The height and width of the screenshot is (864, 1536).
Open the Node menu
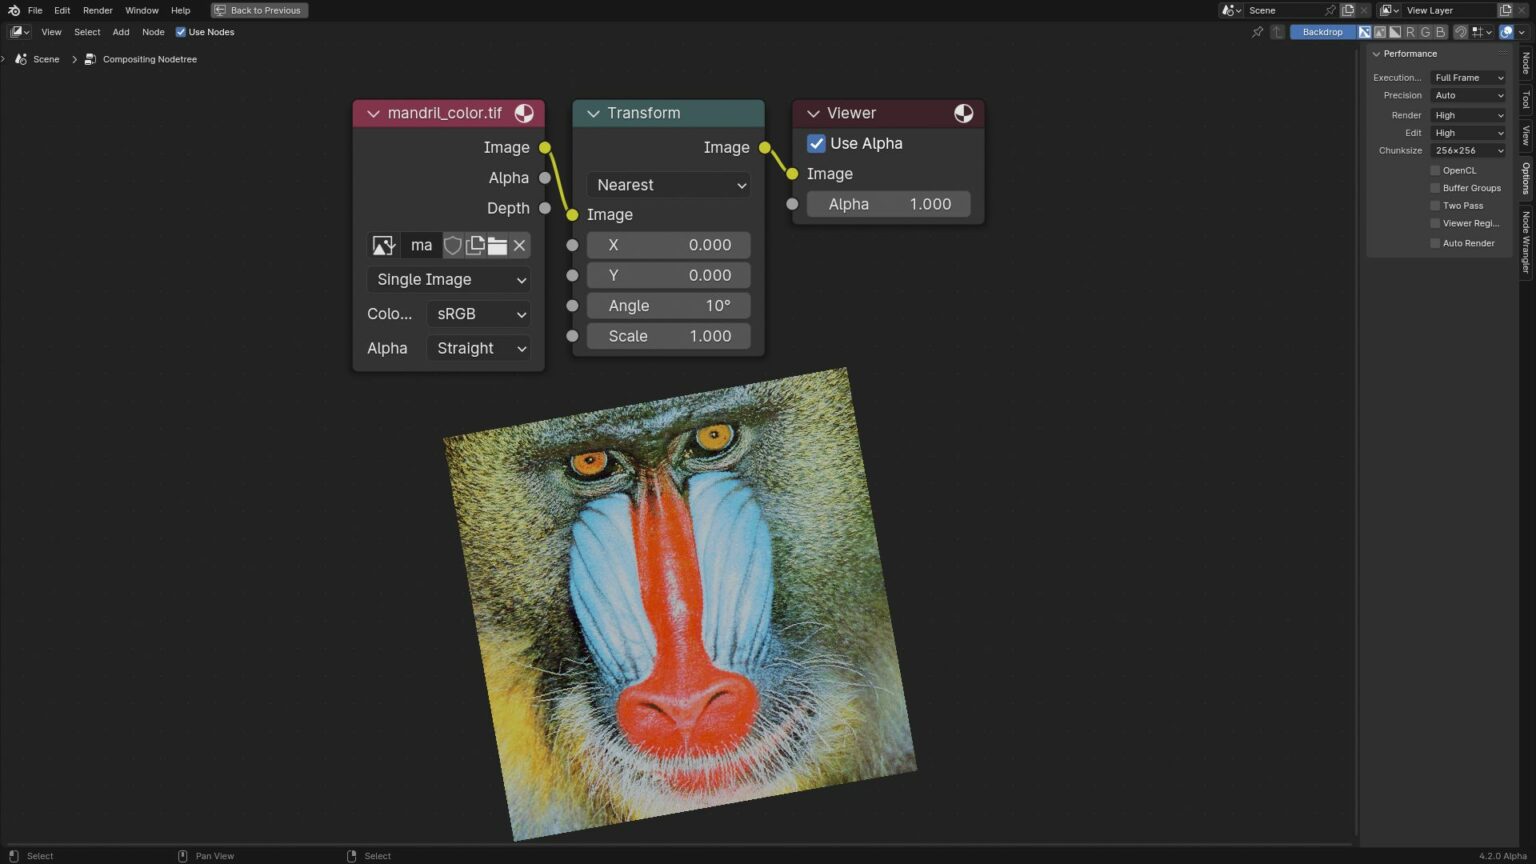tap(152, 31)
